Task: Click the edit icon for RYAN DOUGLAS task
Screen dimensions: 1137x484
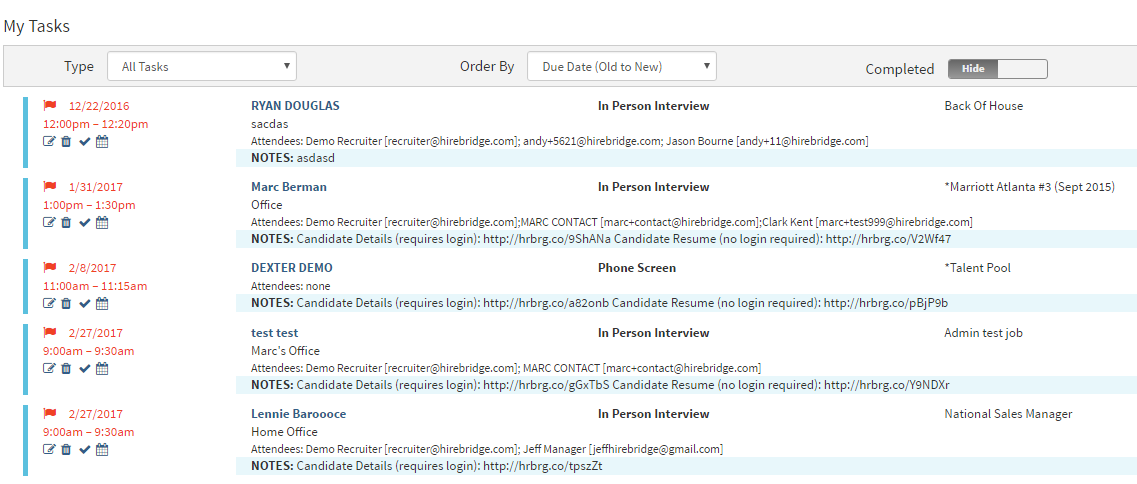Action: 49,142
